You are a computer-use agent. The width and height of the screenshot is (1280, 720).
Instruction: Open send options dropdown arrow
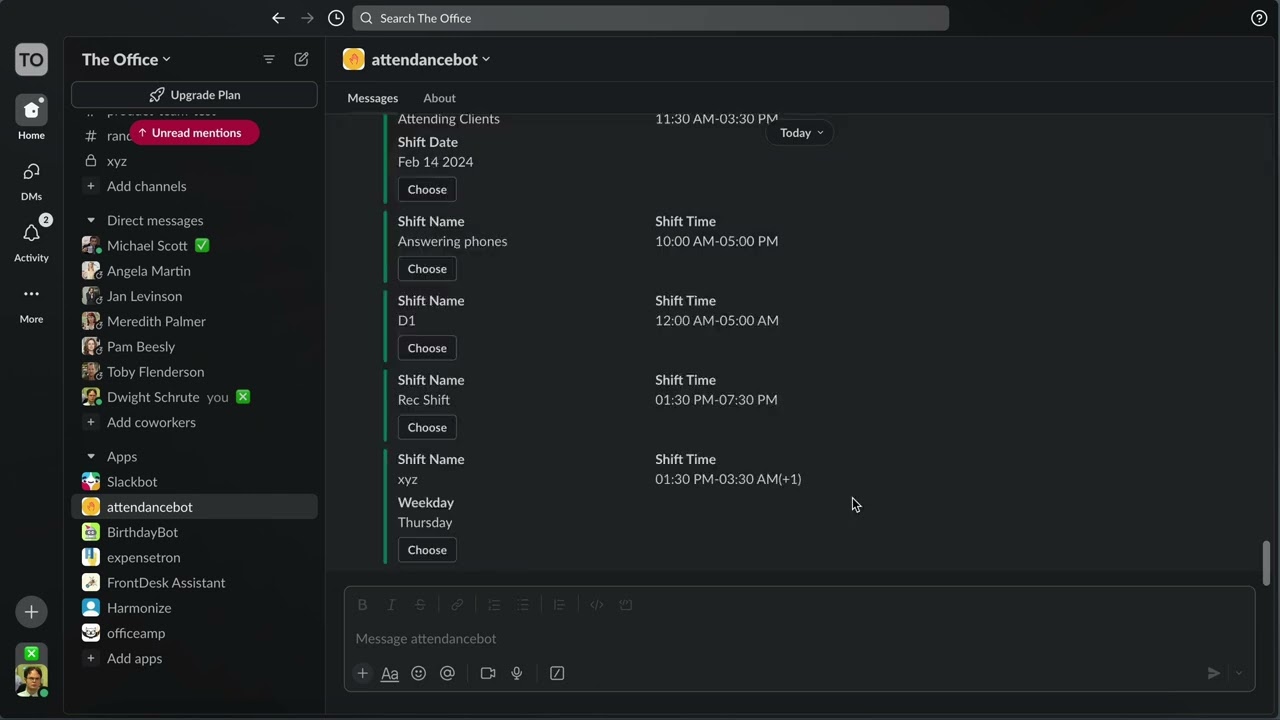click(1239, 673)
